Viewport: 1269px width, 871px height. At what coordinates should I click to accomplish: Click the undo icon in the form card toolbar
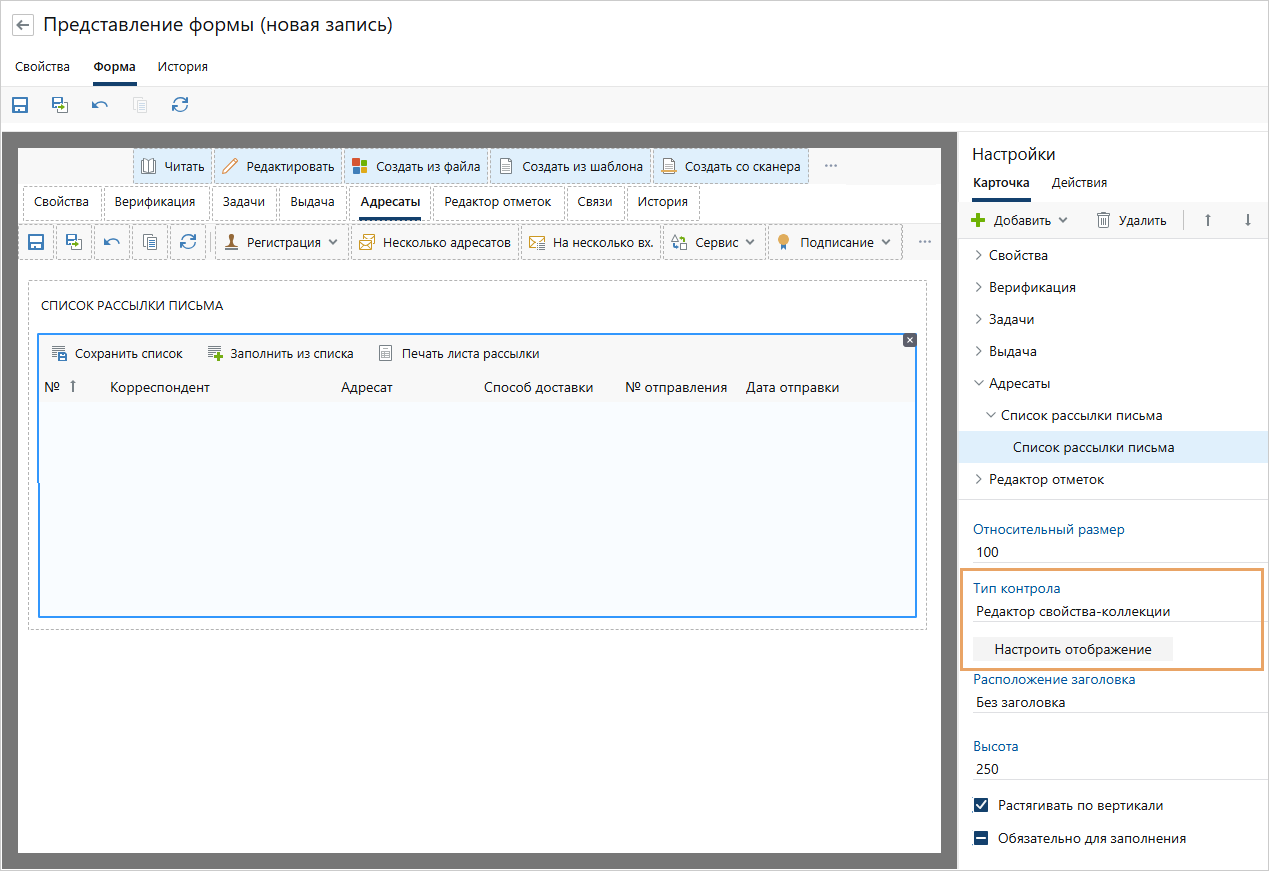coord(112,242)
